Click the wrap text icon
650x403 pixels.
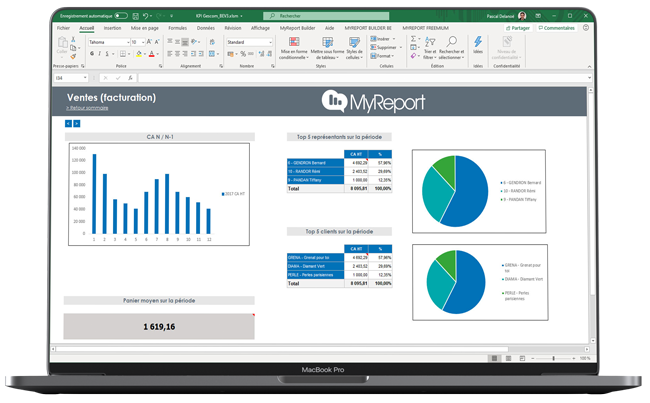pyautogui.click(x=212, y=42)
